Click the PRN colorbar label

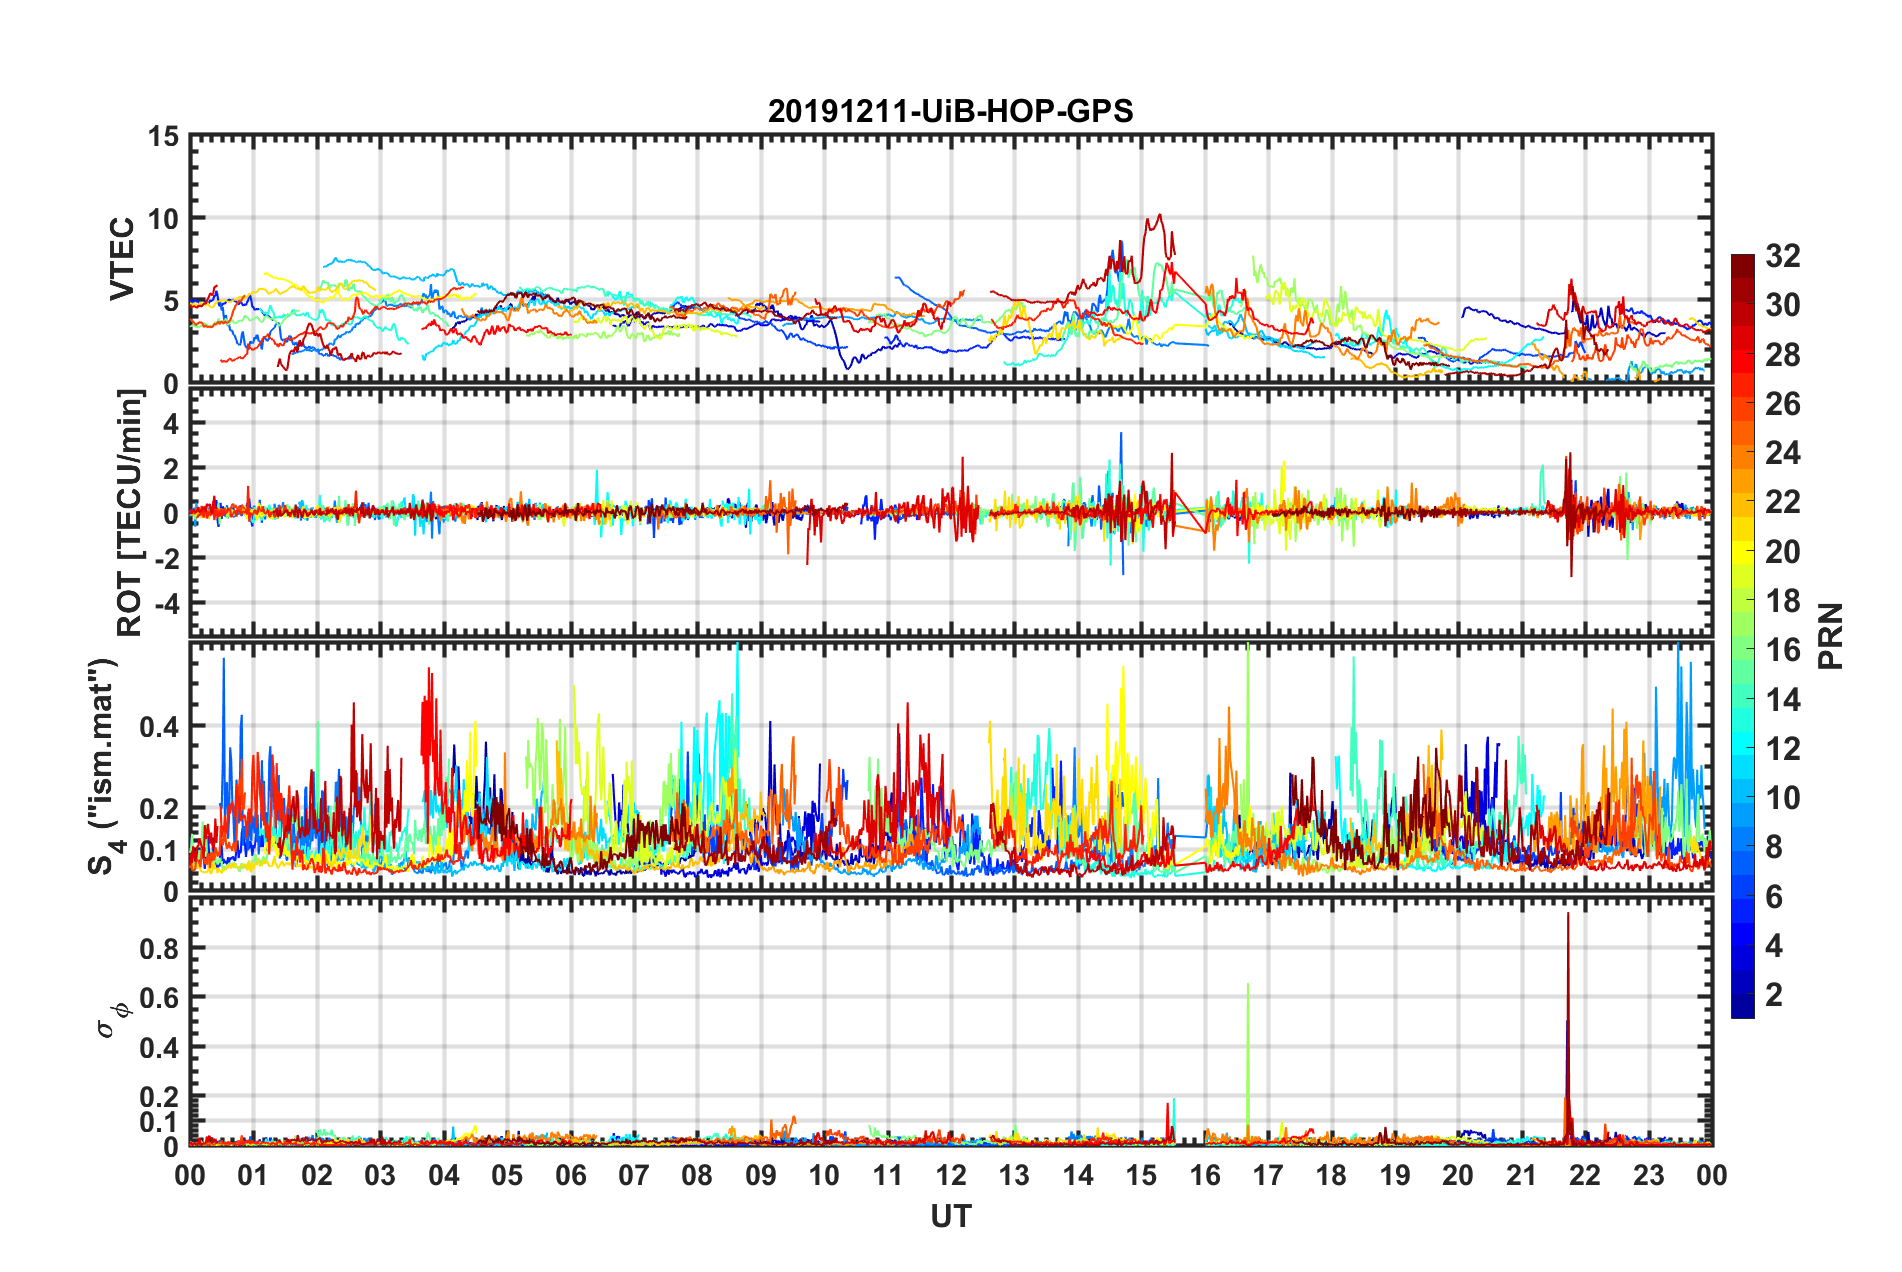coord(1831,636)
